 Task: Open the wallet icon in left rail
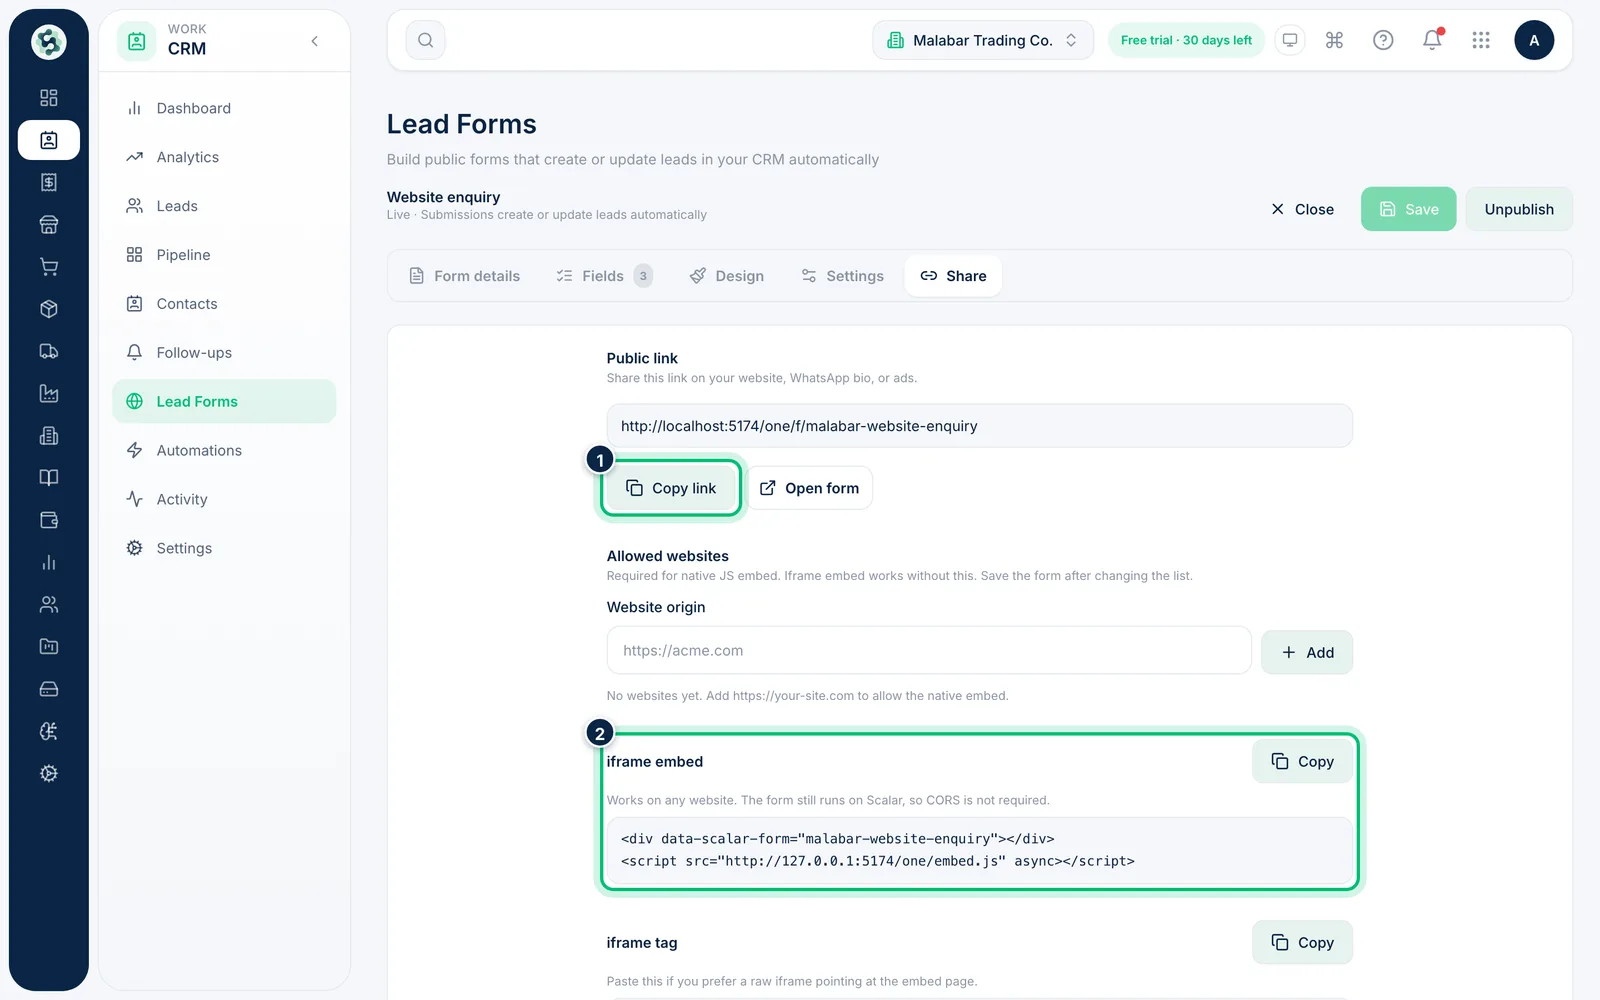pos(48,520)
